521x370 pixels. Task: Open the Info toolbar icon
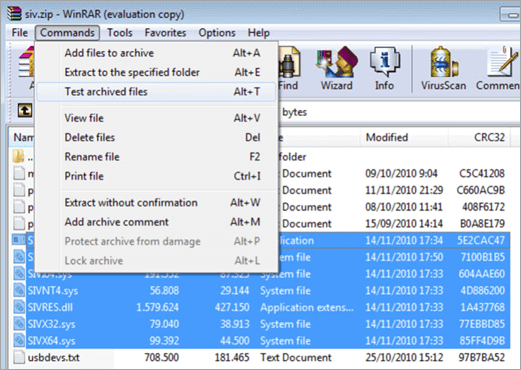tap(384, 69)
